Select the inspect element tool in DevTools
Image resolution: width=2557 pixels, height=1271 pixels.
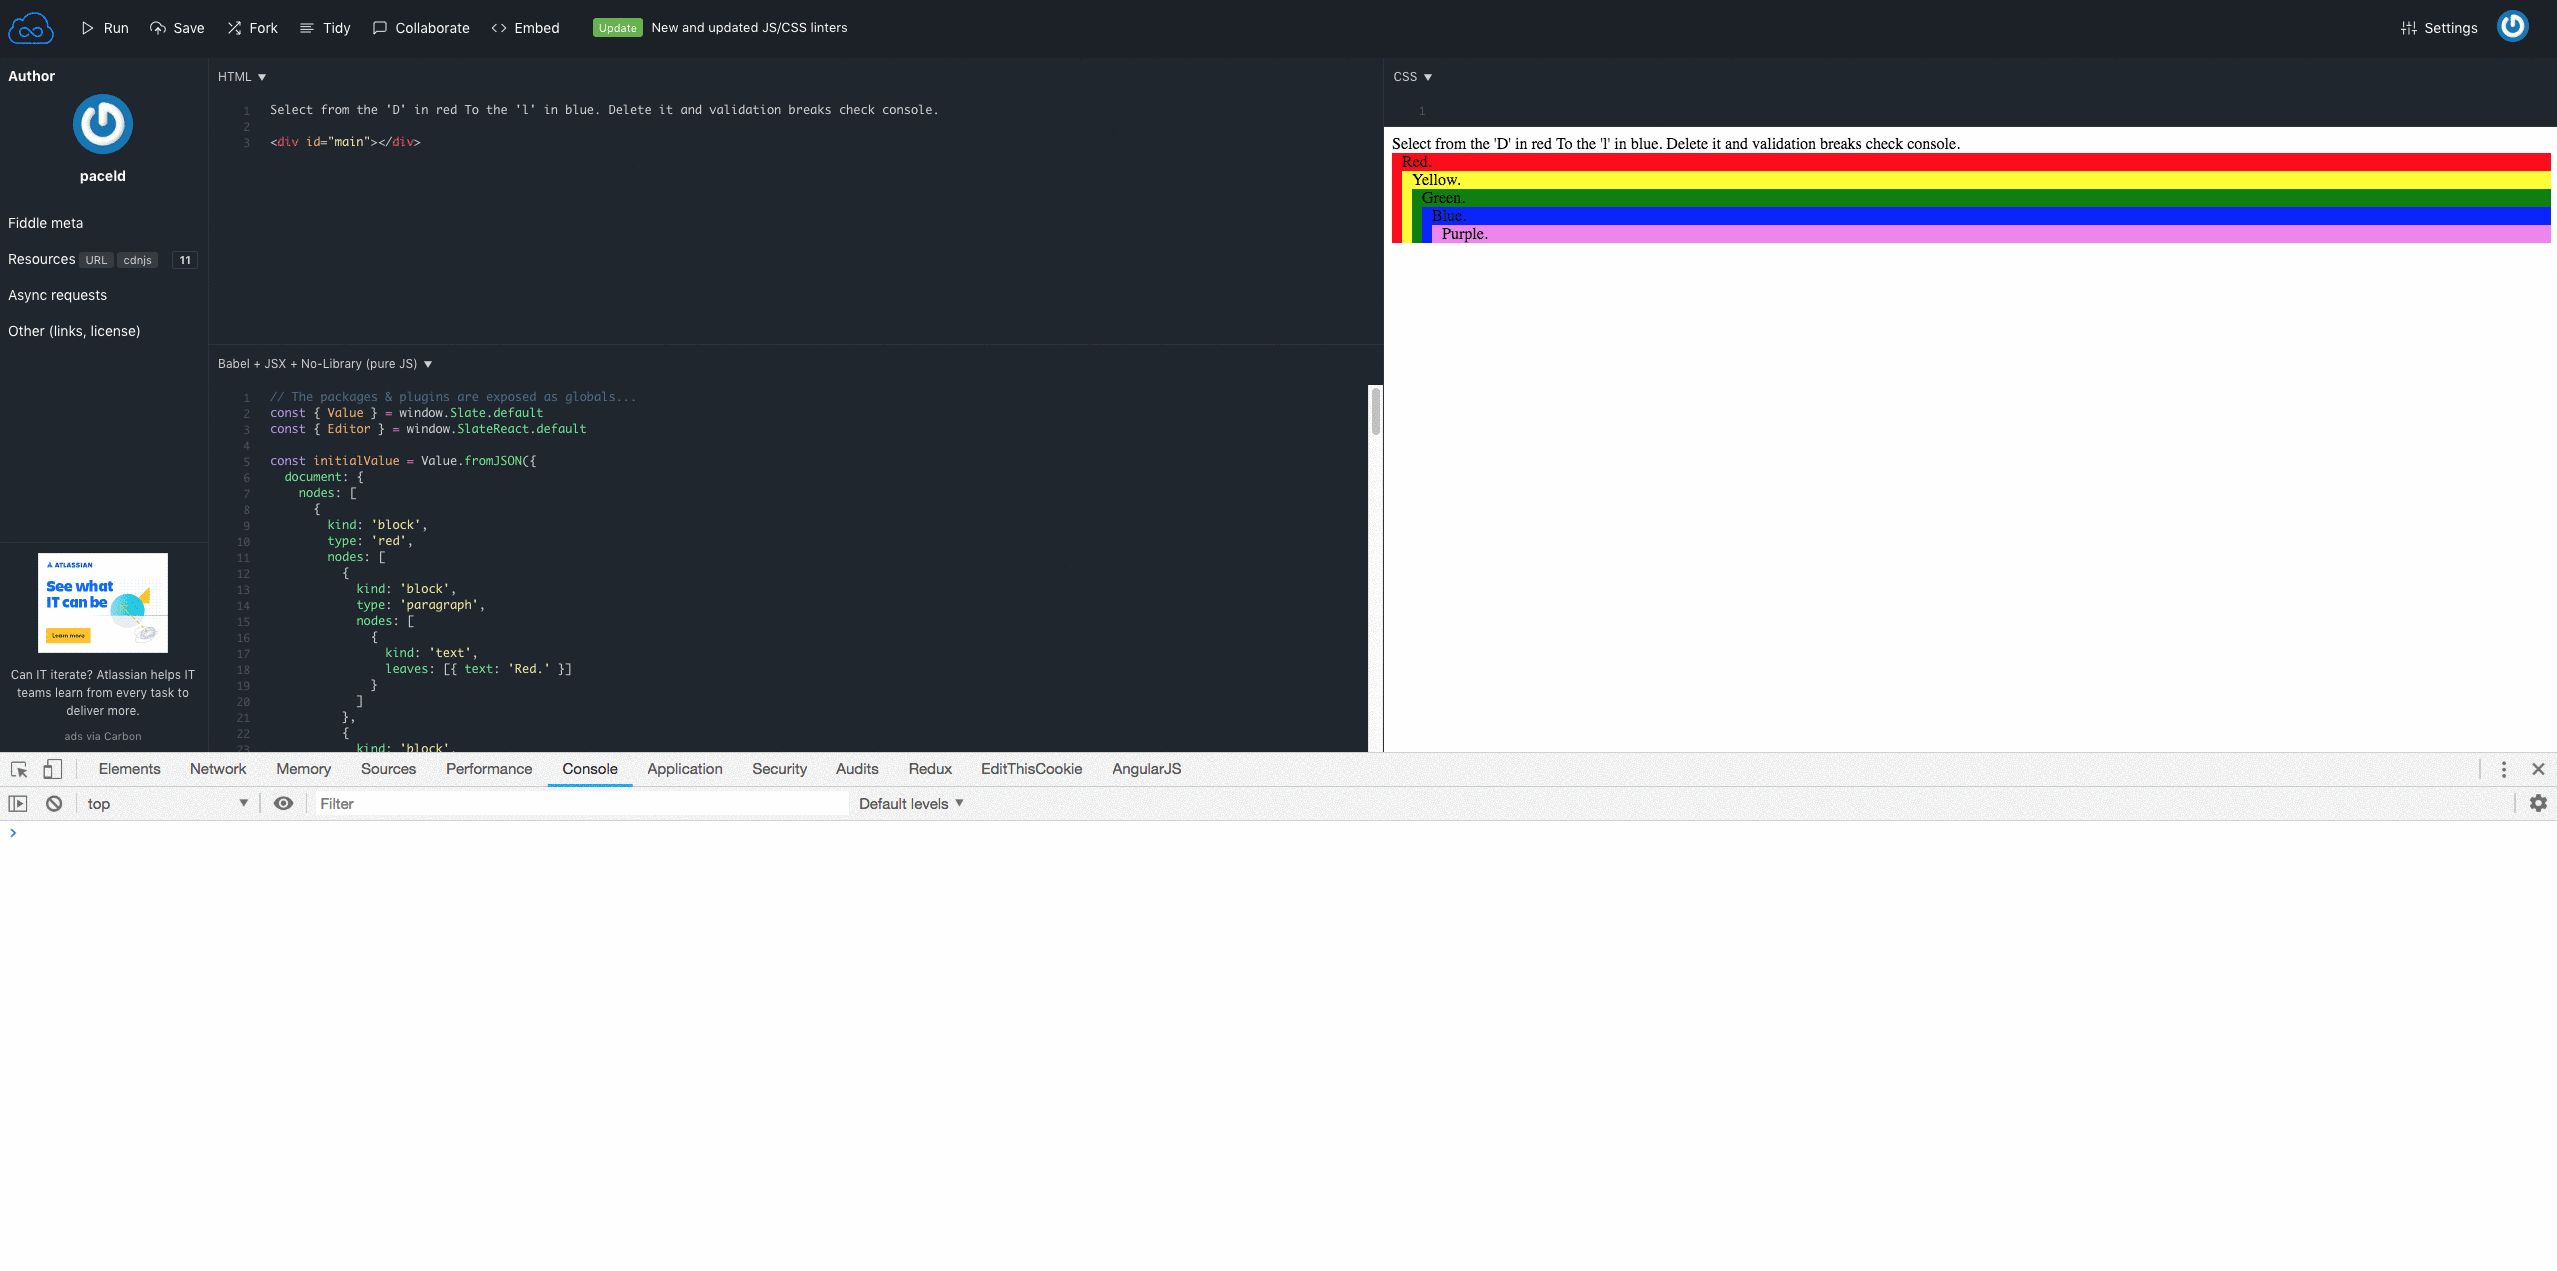(18, 769)
